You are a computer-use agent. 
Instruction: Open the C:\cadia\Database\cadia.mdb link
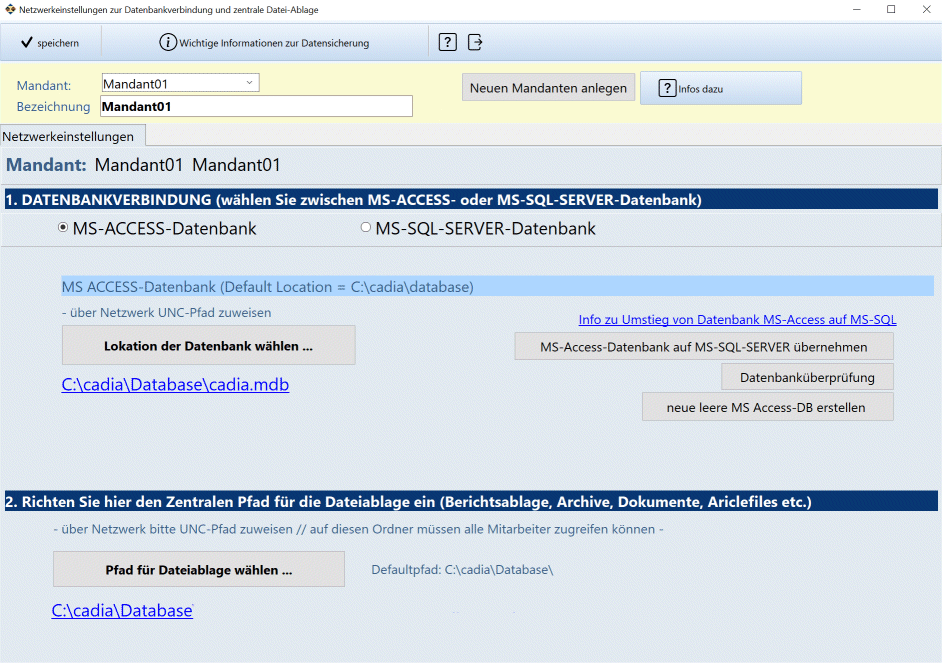[175, 384]
